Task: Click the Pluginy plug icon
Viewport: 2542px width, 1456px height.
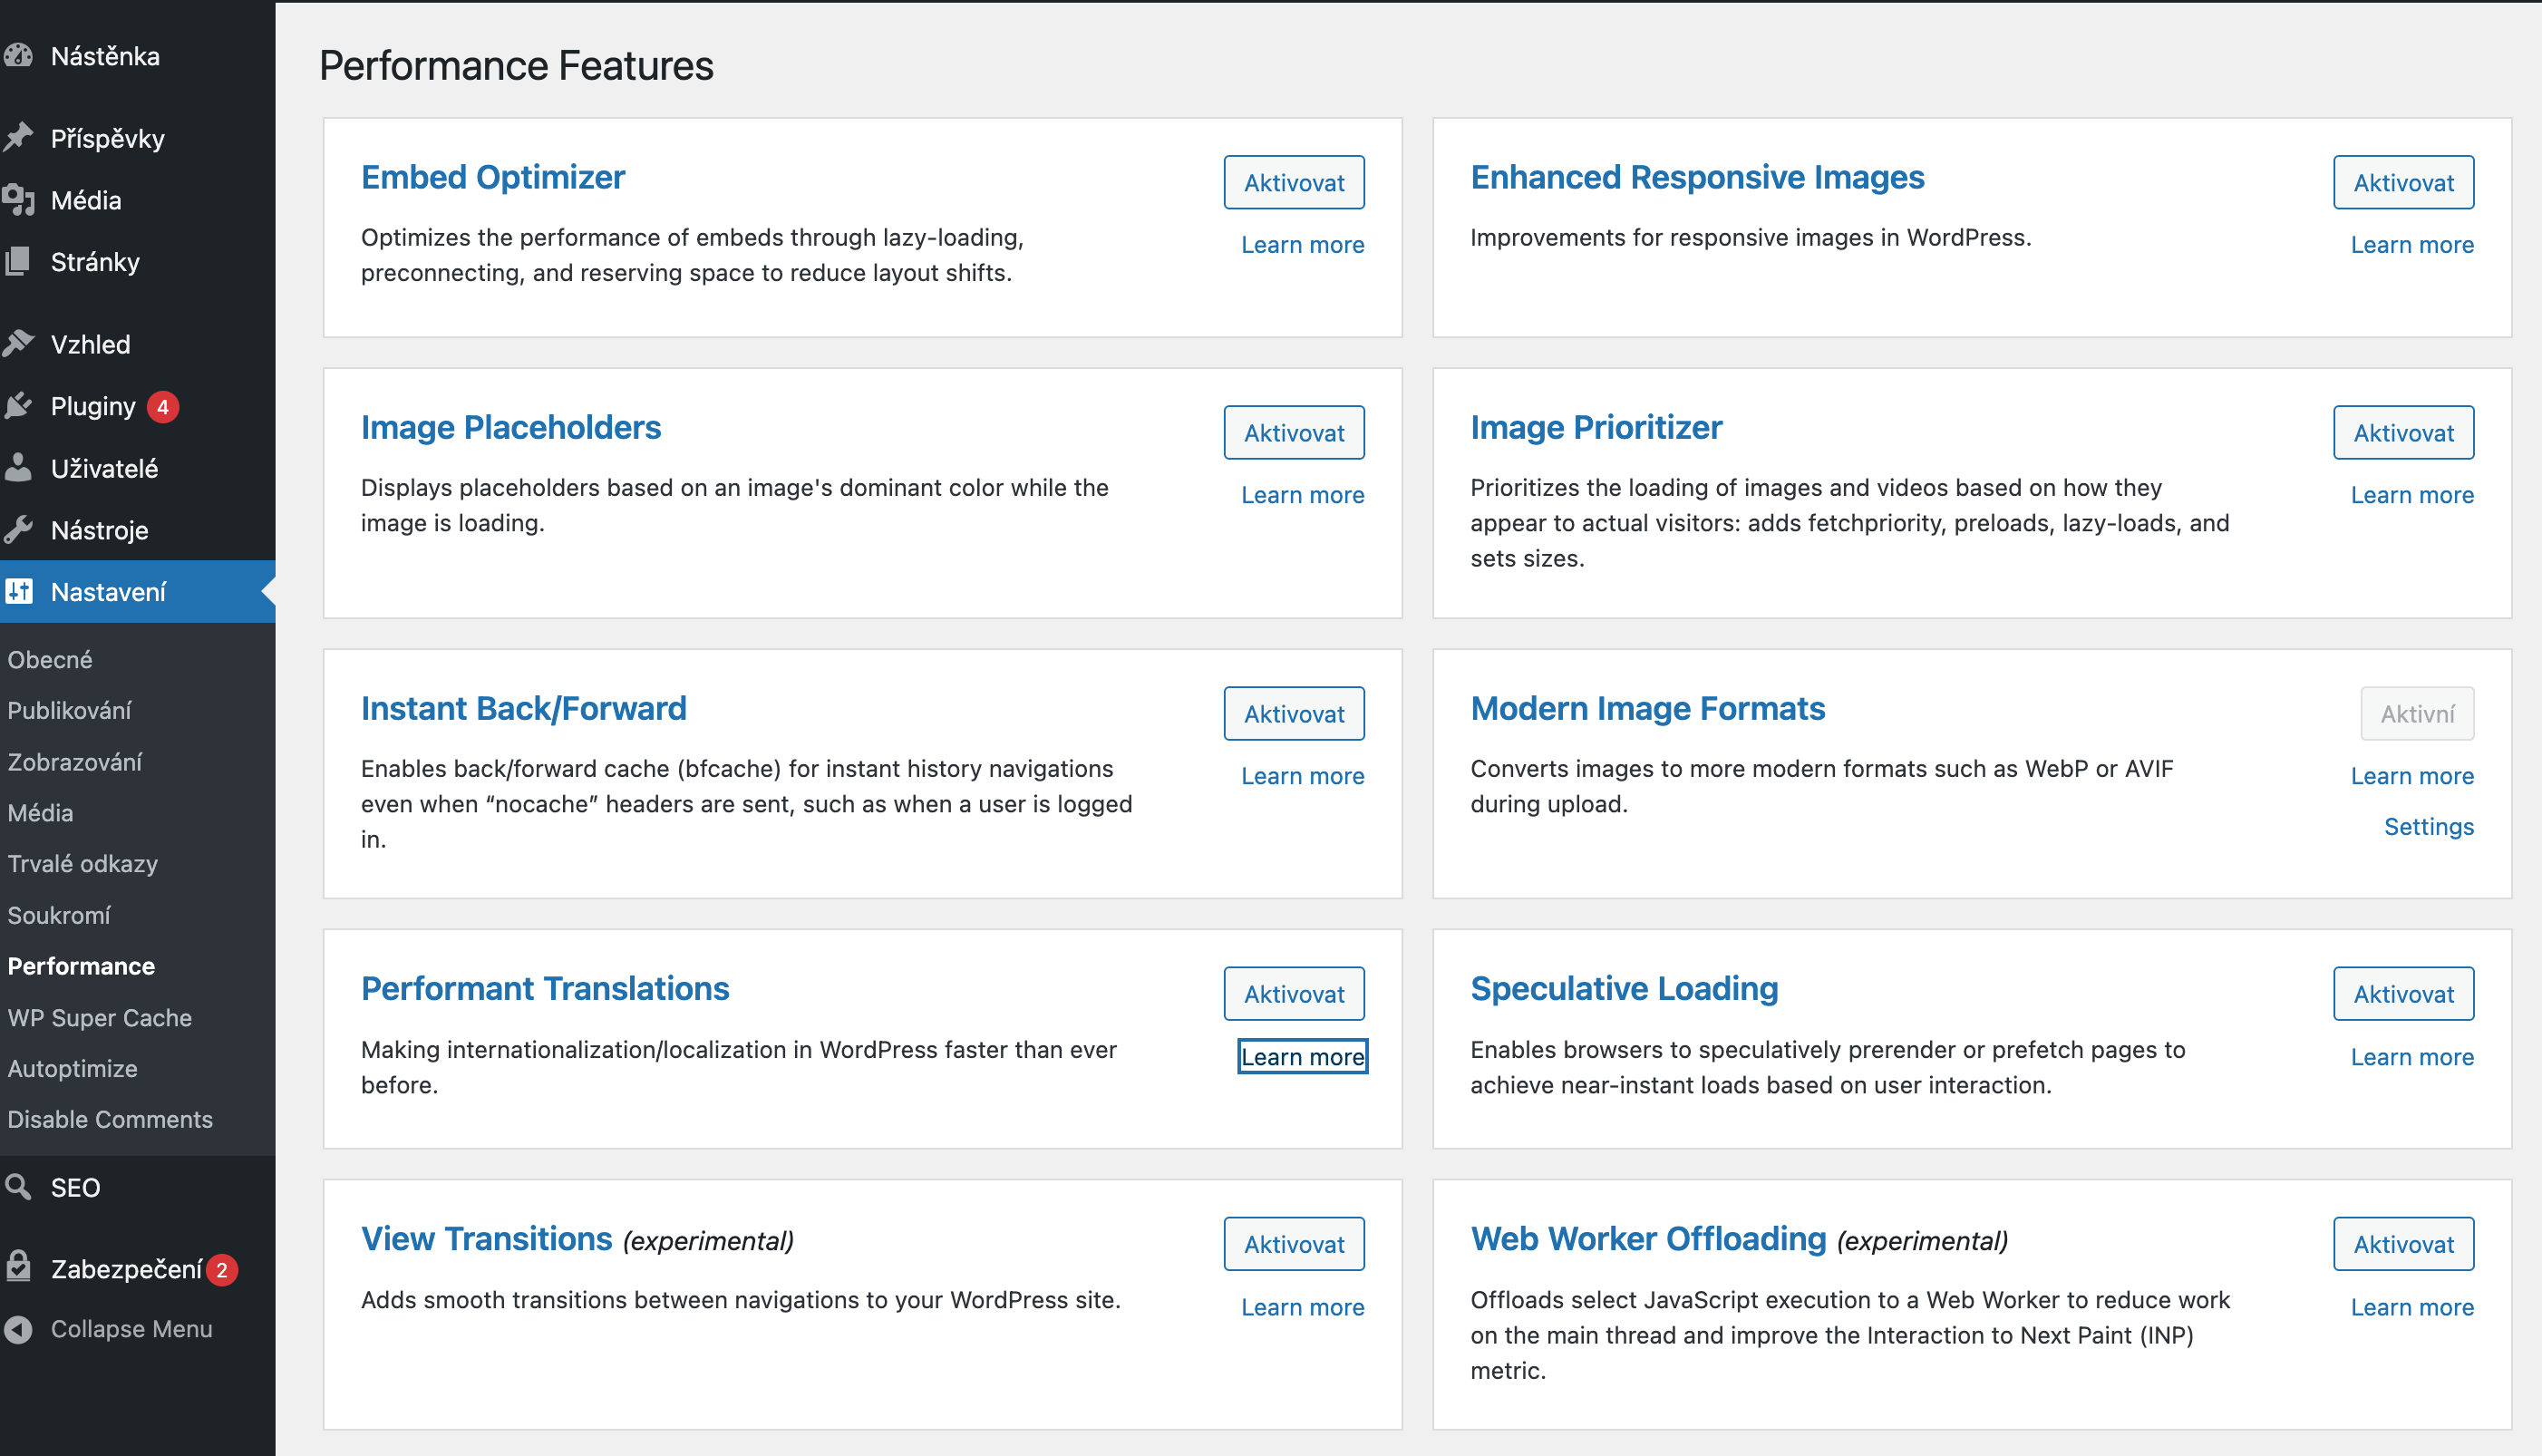Action: tap(19, 406)
